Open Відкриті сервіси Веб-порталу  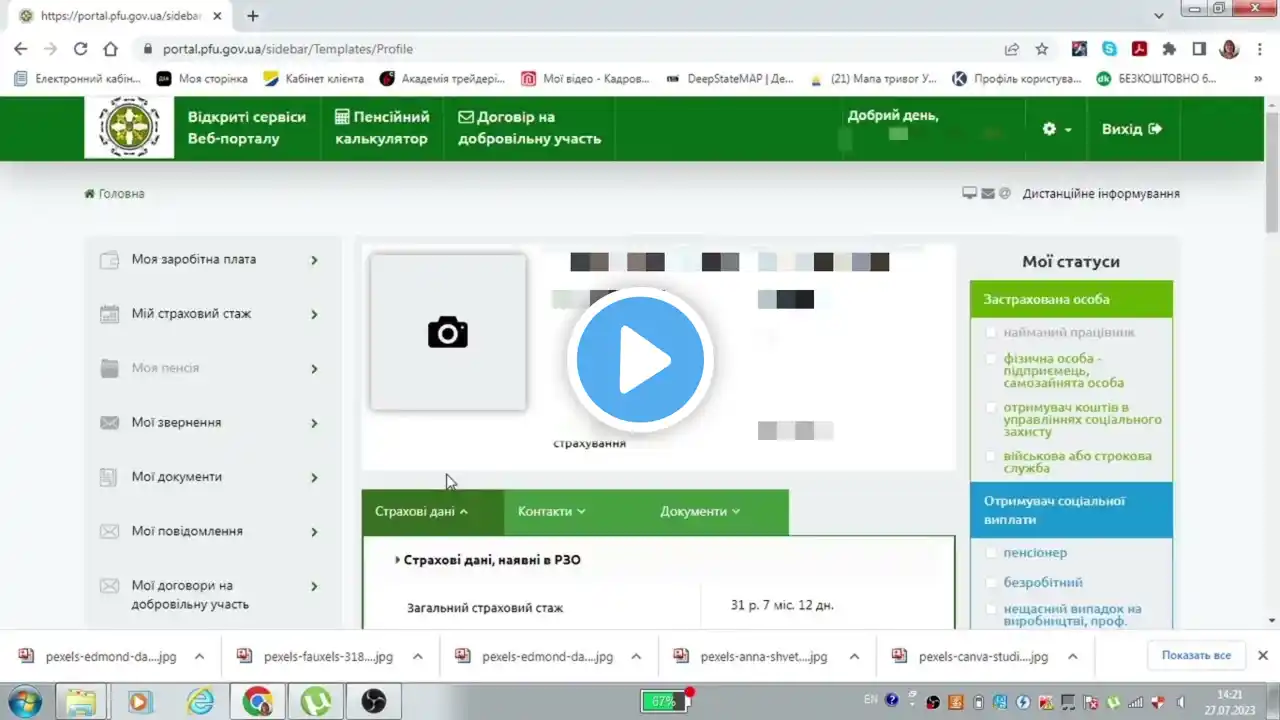click(247, 128)
